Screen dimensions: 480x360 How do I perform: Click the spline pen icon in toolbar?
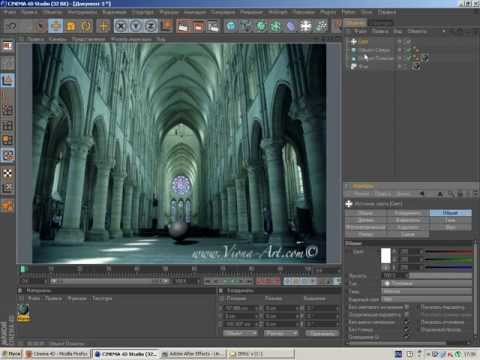(246, 26)
